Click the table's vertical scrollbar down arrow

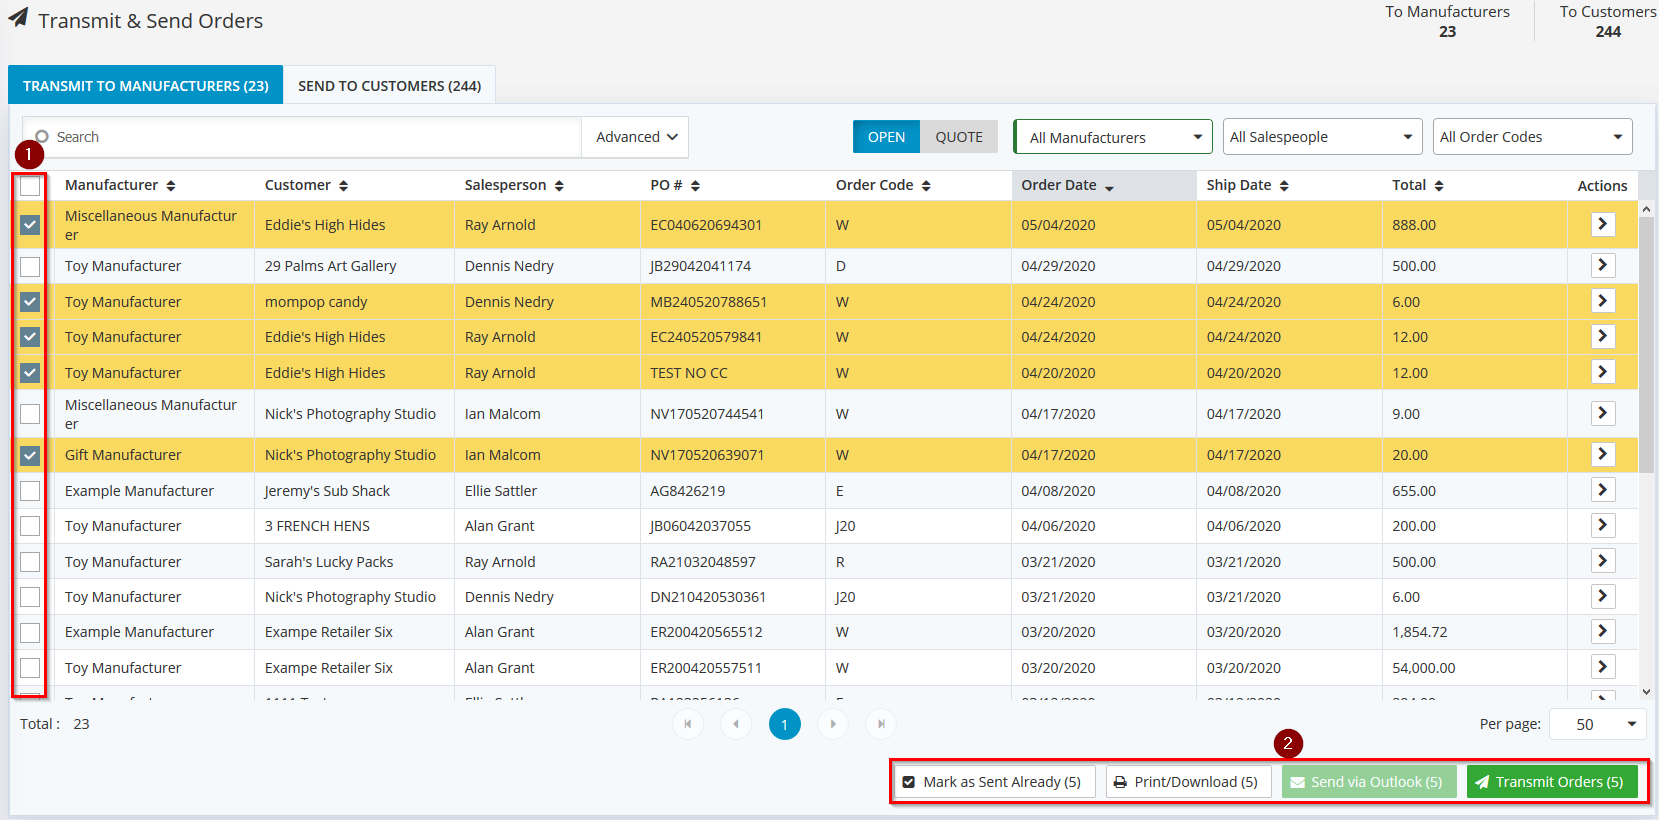pyautogui.click(x=1646, y=691)
